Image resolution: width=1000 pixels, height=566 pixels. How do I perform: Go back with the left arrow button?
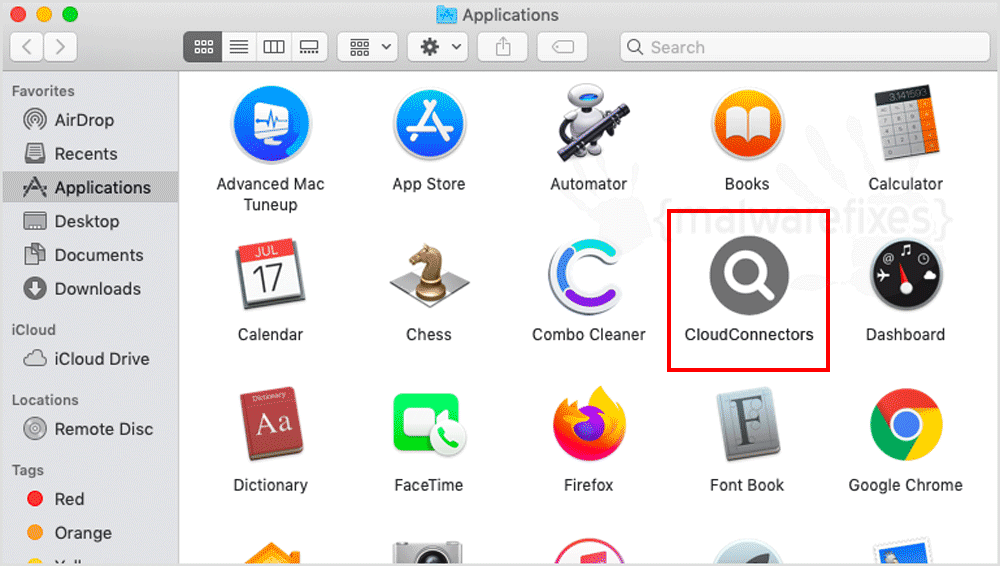[x=27, y=47]
